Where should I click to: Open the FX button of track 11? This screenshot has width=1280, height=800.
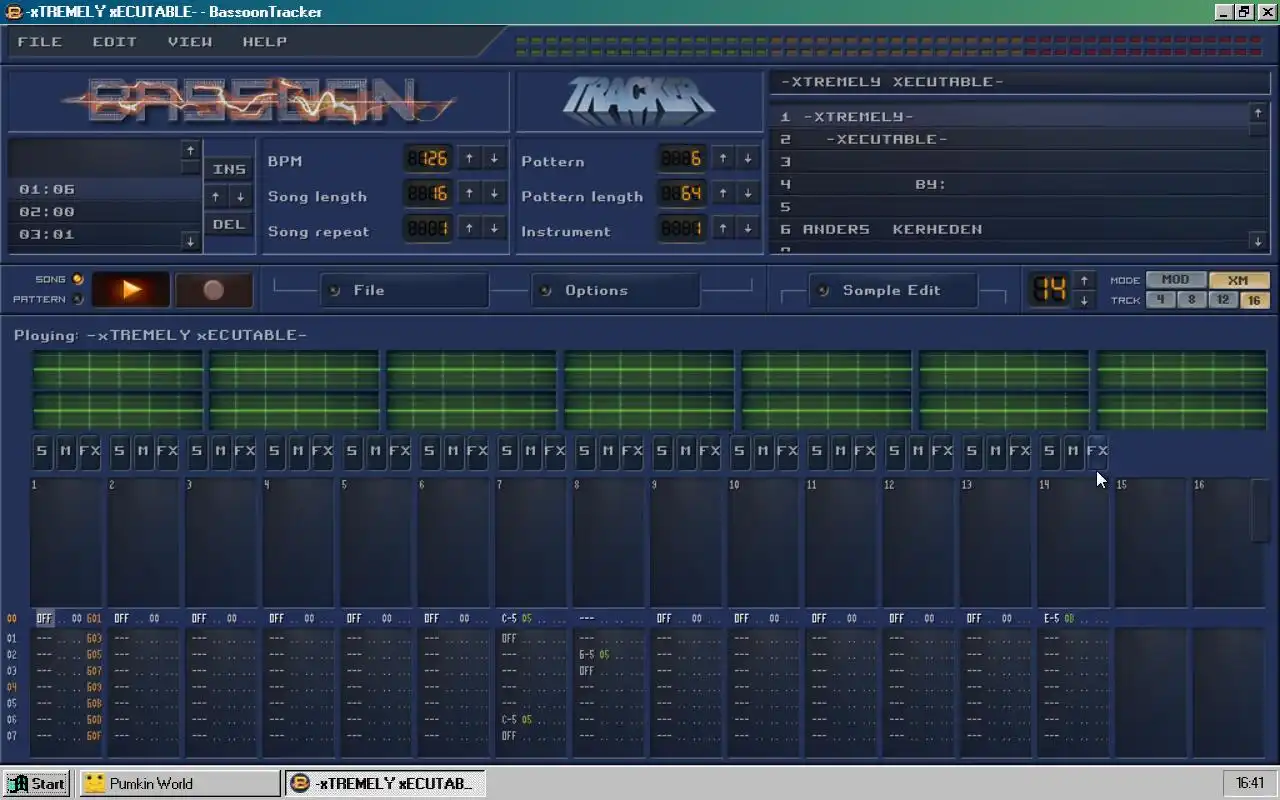[865, 451]
